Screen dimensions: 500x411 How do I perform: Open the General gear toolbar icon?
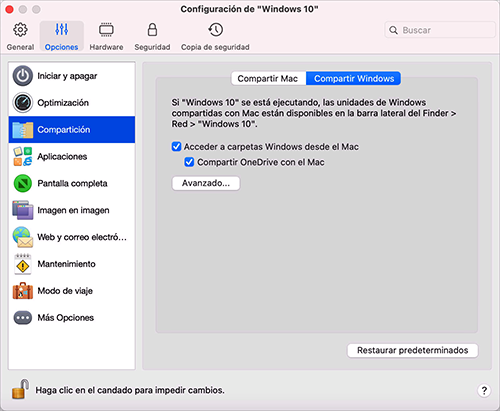(x=20, y=30)
